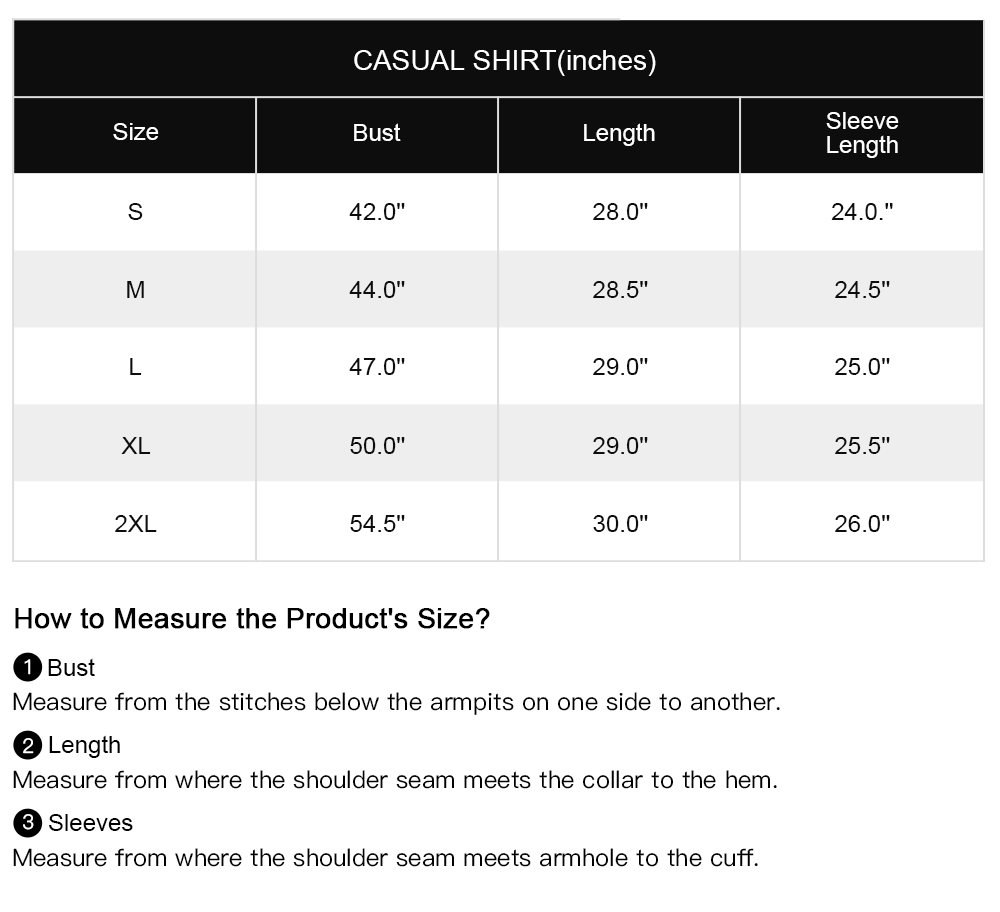Image resolution: width=1000 pixels, height=912 pixels.
Task: Click the Sleeve Length column header
Action: (862, 133)
